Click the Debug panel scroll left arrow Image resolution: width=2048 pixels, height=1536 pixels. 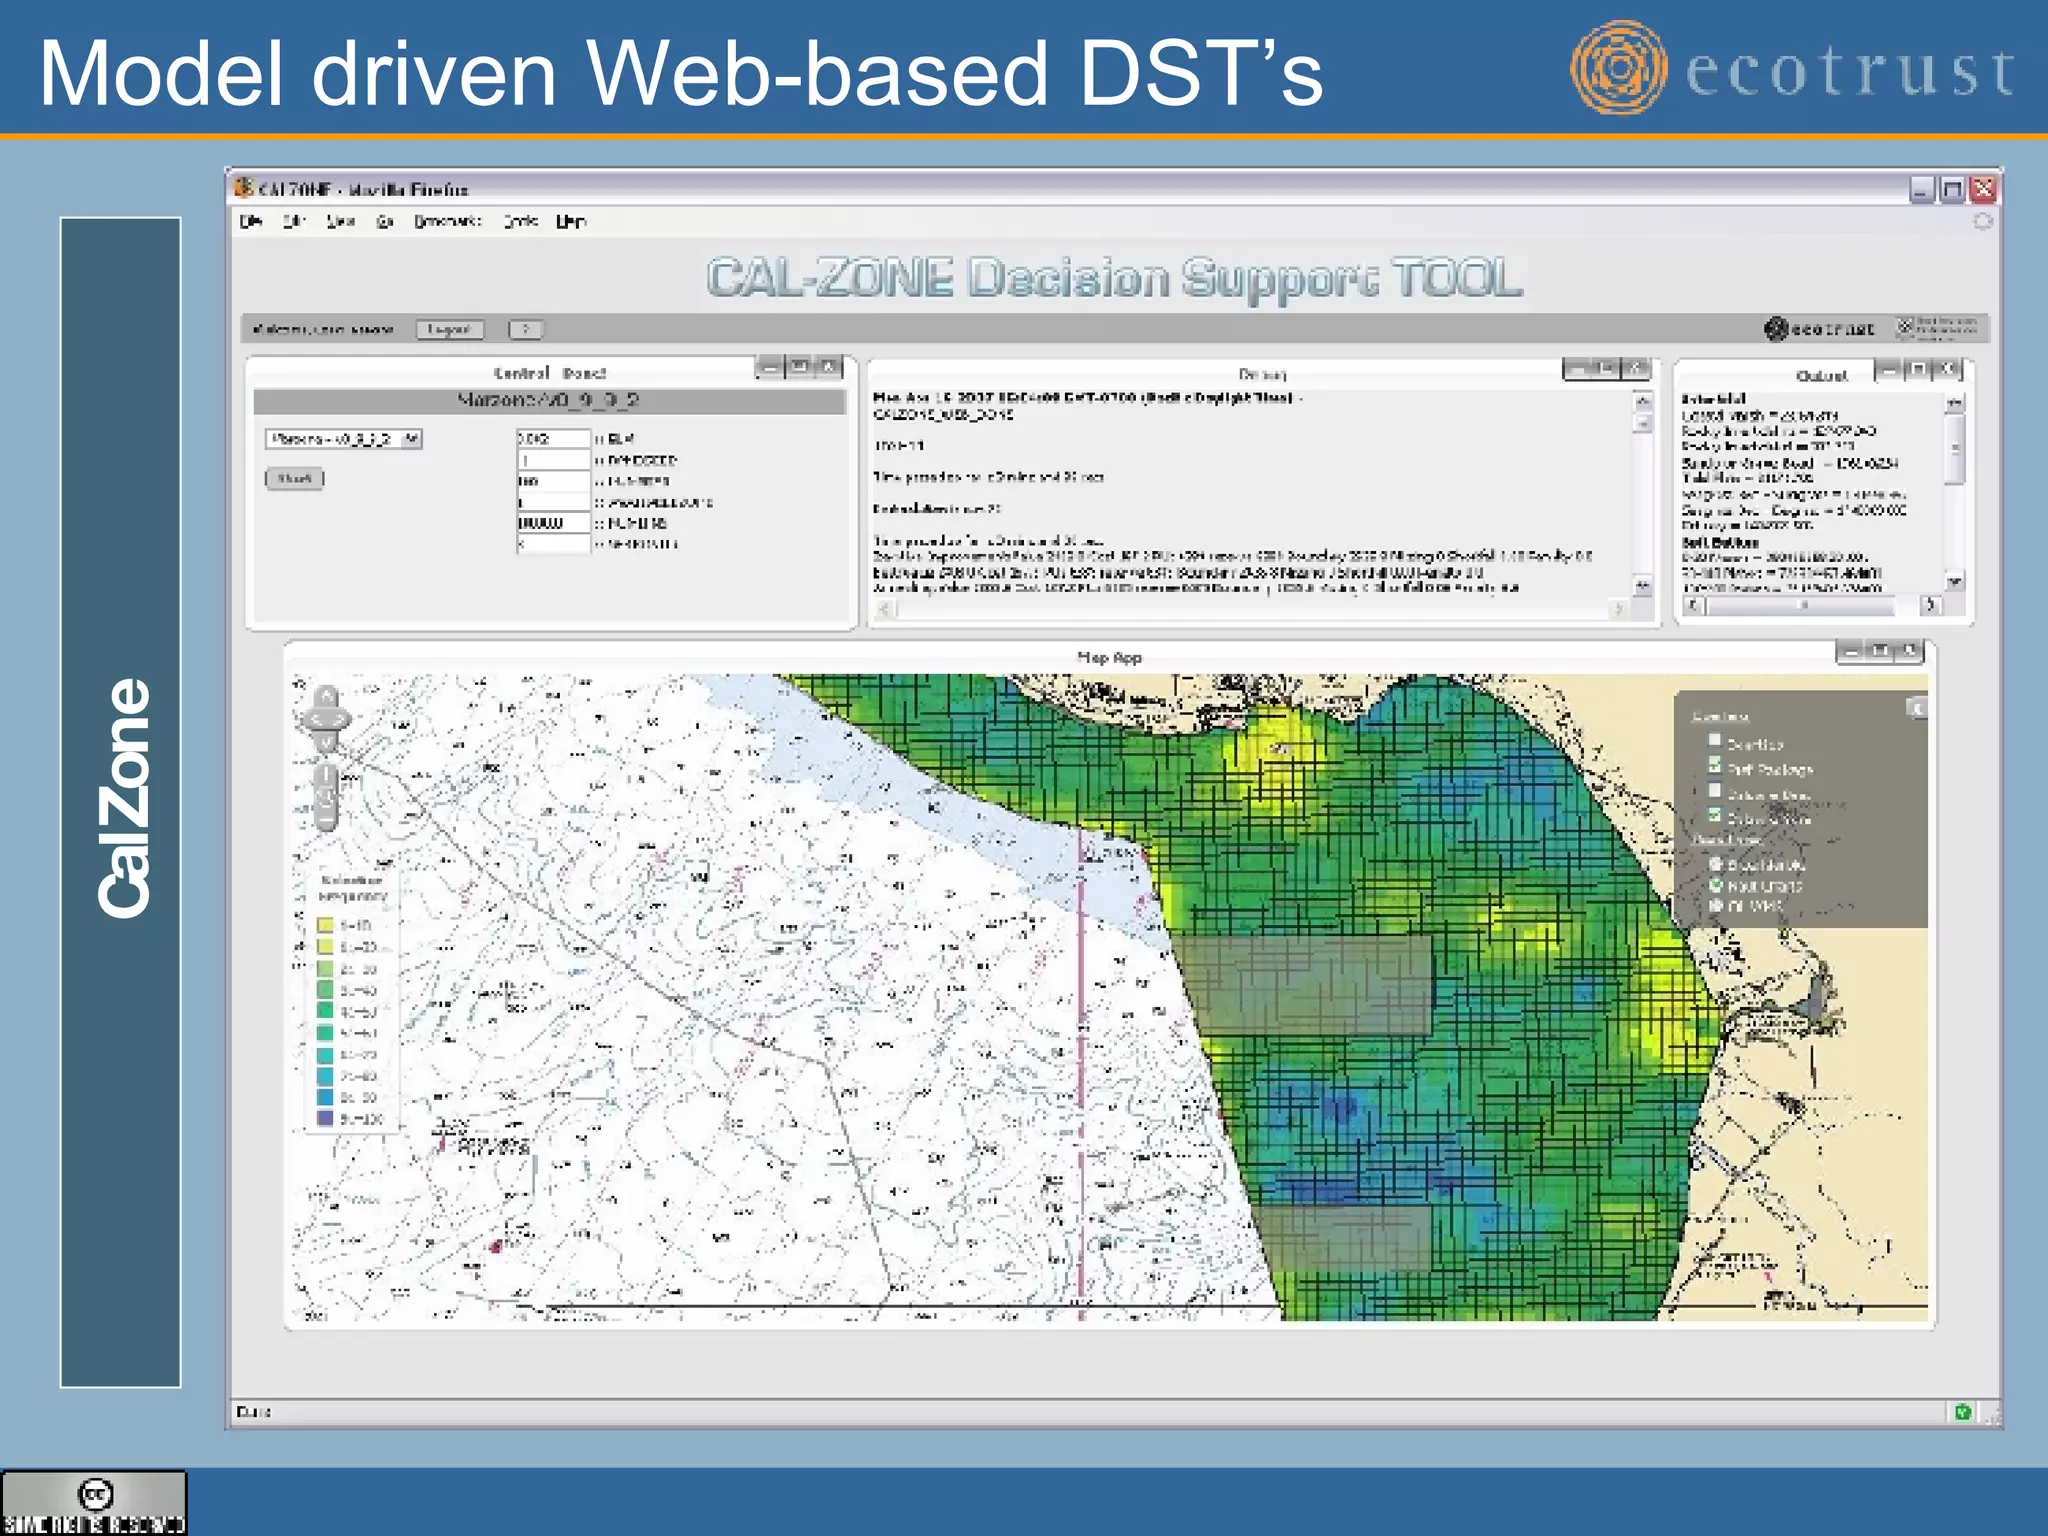(884, 608)
